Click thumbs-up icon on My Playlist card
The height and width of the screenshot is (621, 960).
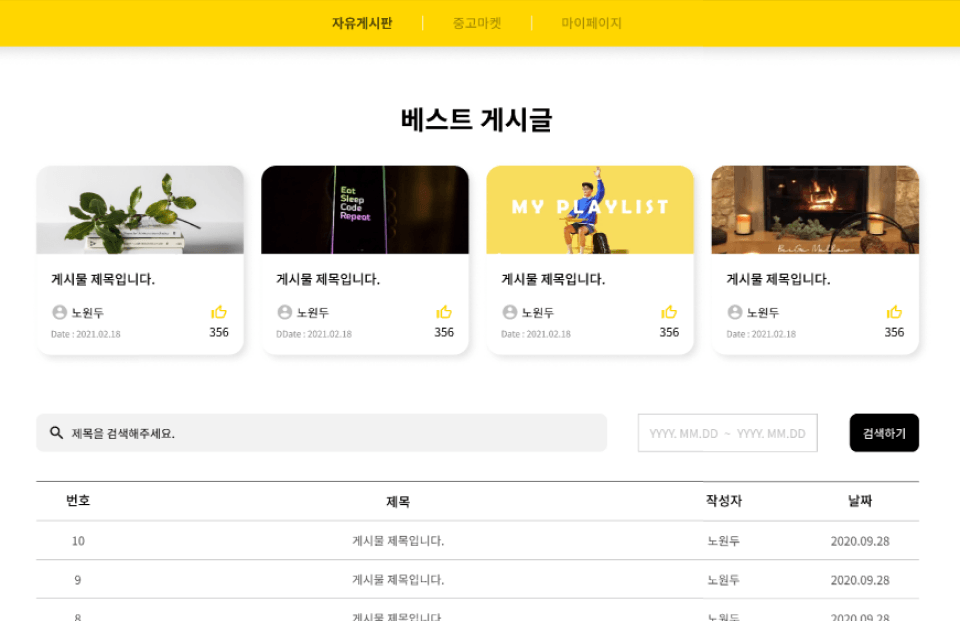(669, 312)
